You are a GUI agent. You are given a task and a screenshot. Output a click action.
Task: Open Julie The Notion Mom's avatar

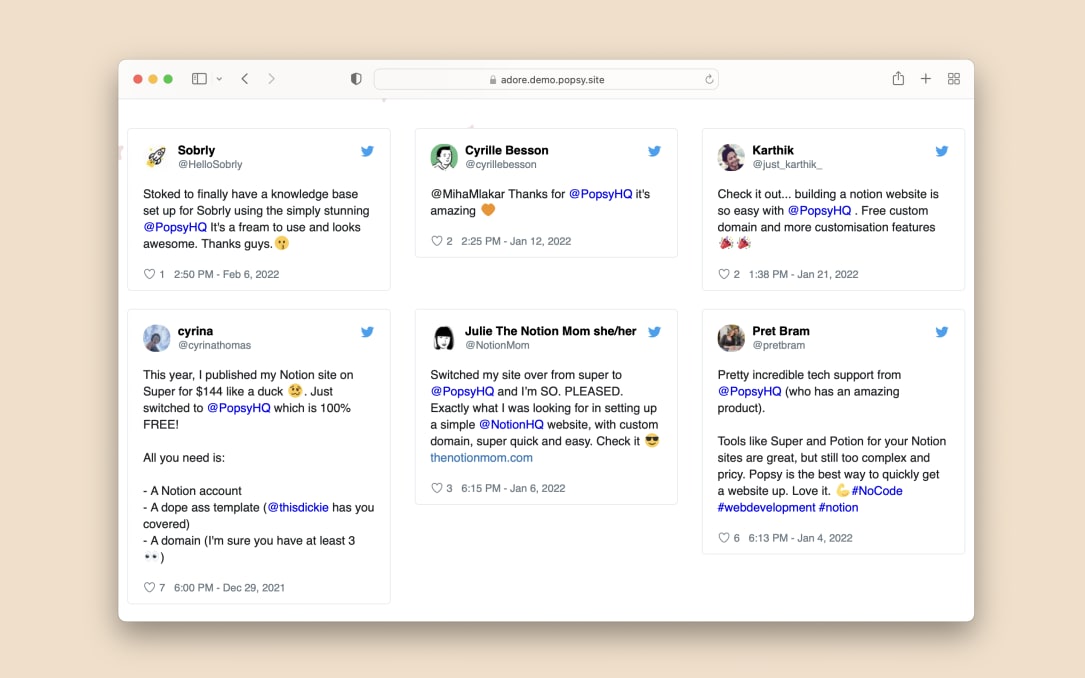pyautogui.click(x=444, y=338)
